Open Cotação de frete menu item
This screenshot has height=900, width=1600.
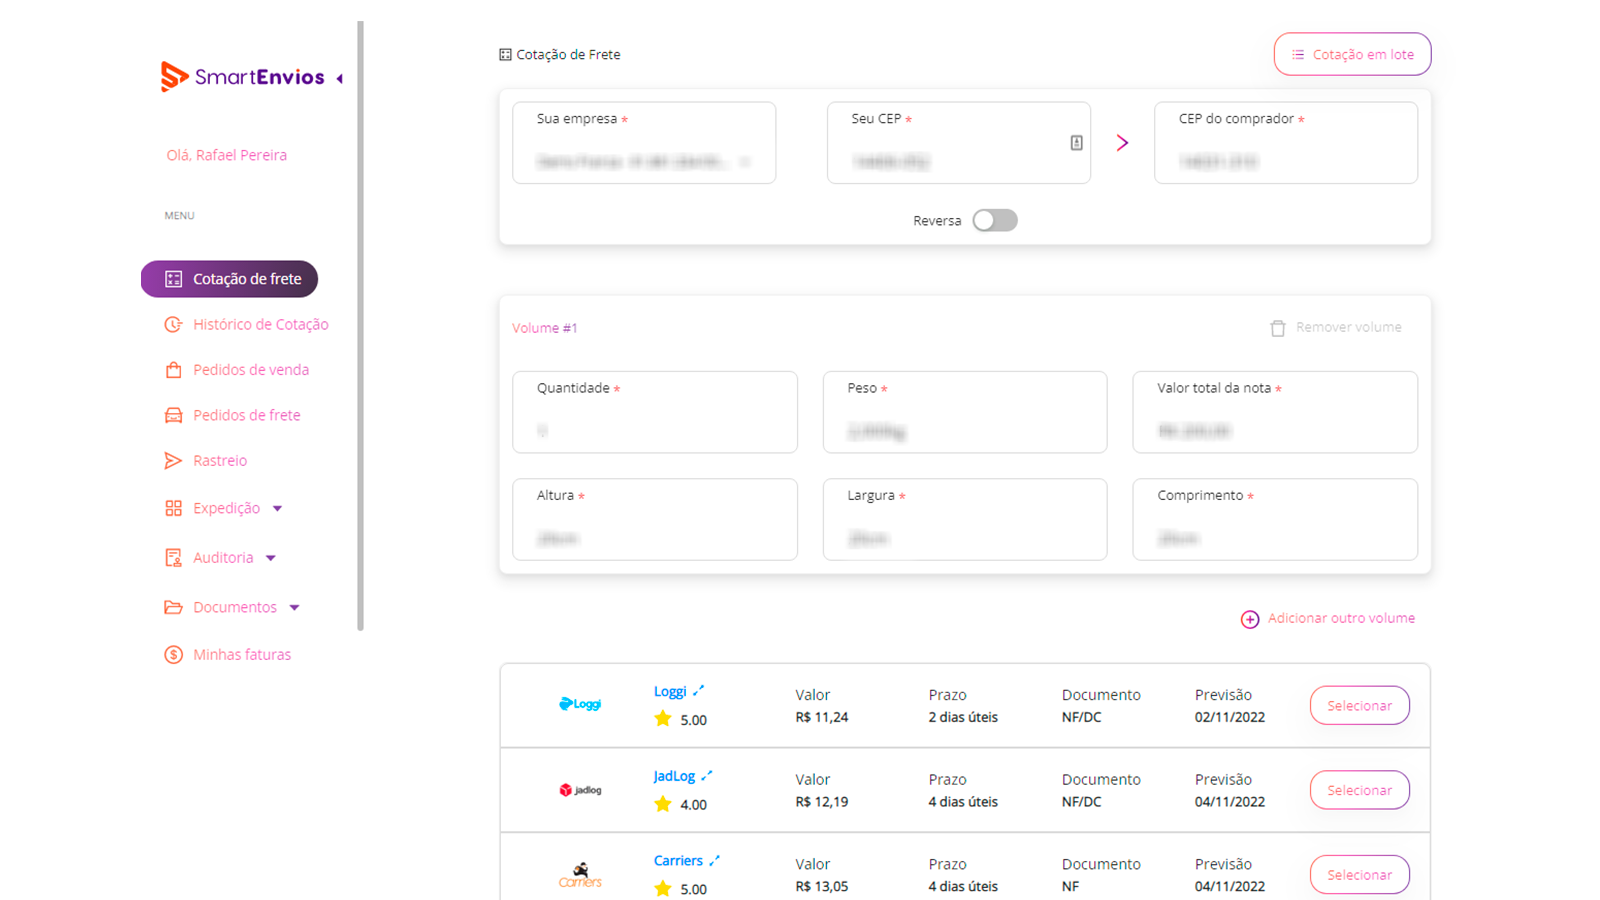tap(229, 279)
